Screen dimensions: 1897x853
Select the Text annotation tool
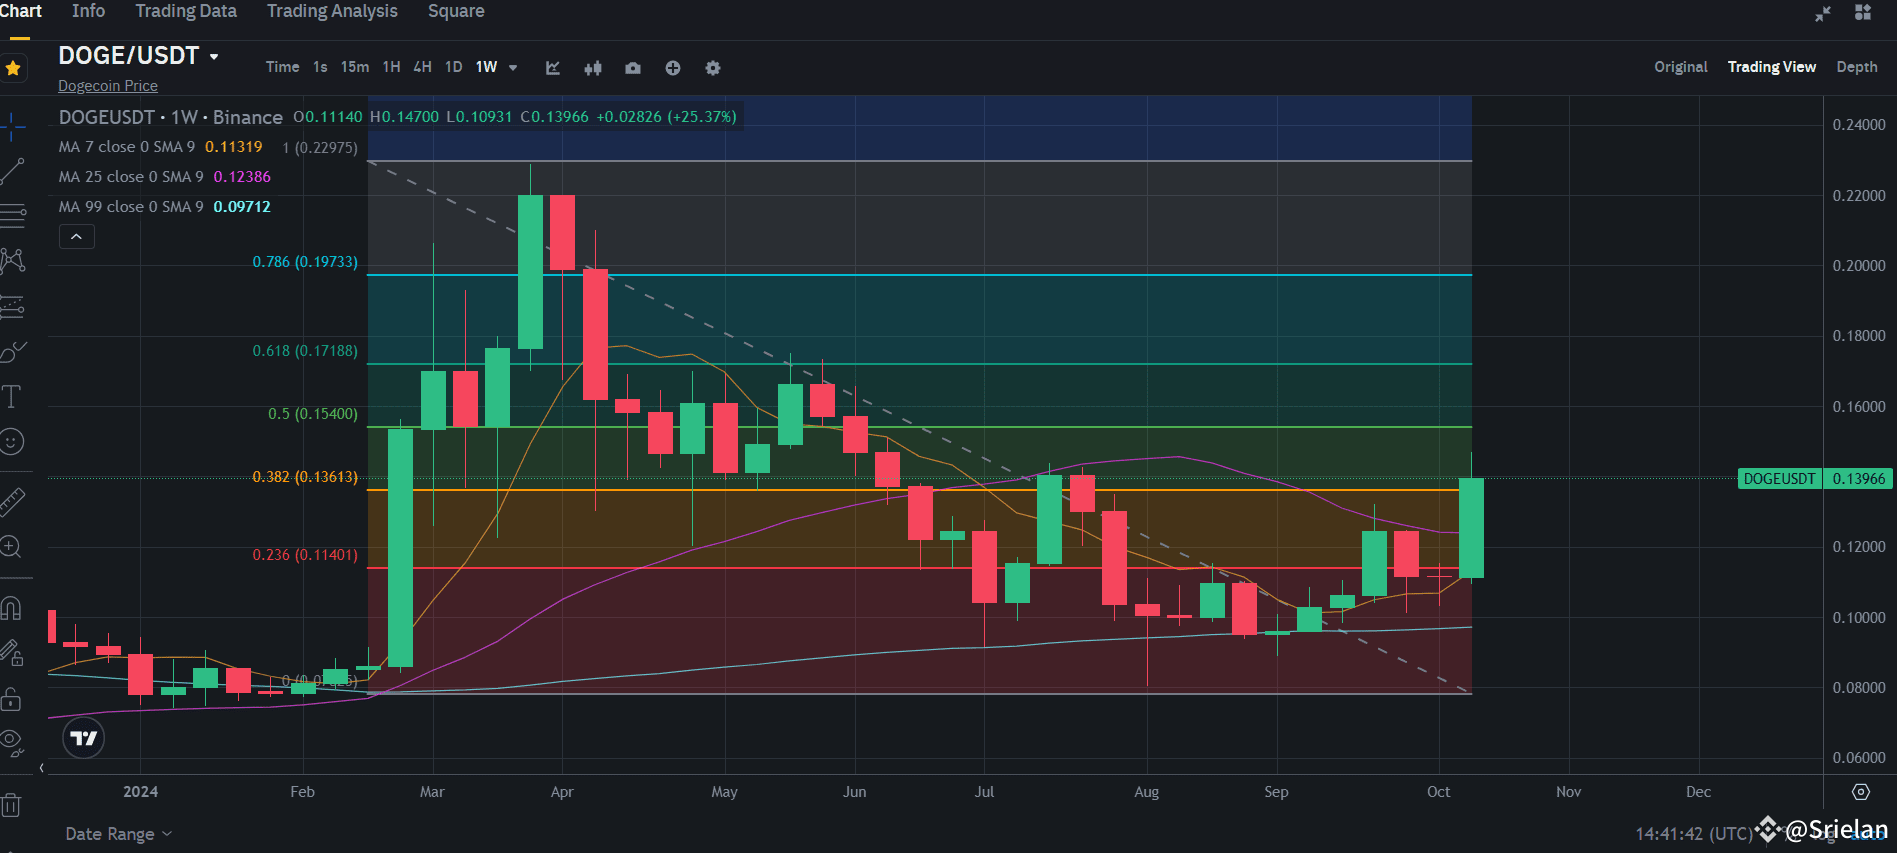click(x=13, y=397)
